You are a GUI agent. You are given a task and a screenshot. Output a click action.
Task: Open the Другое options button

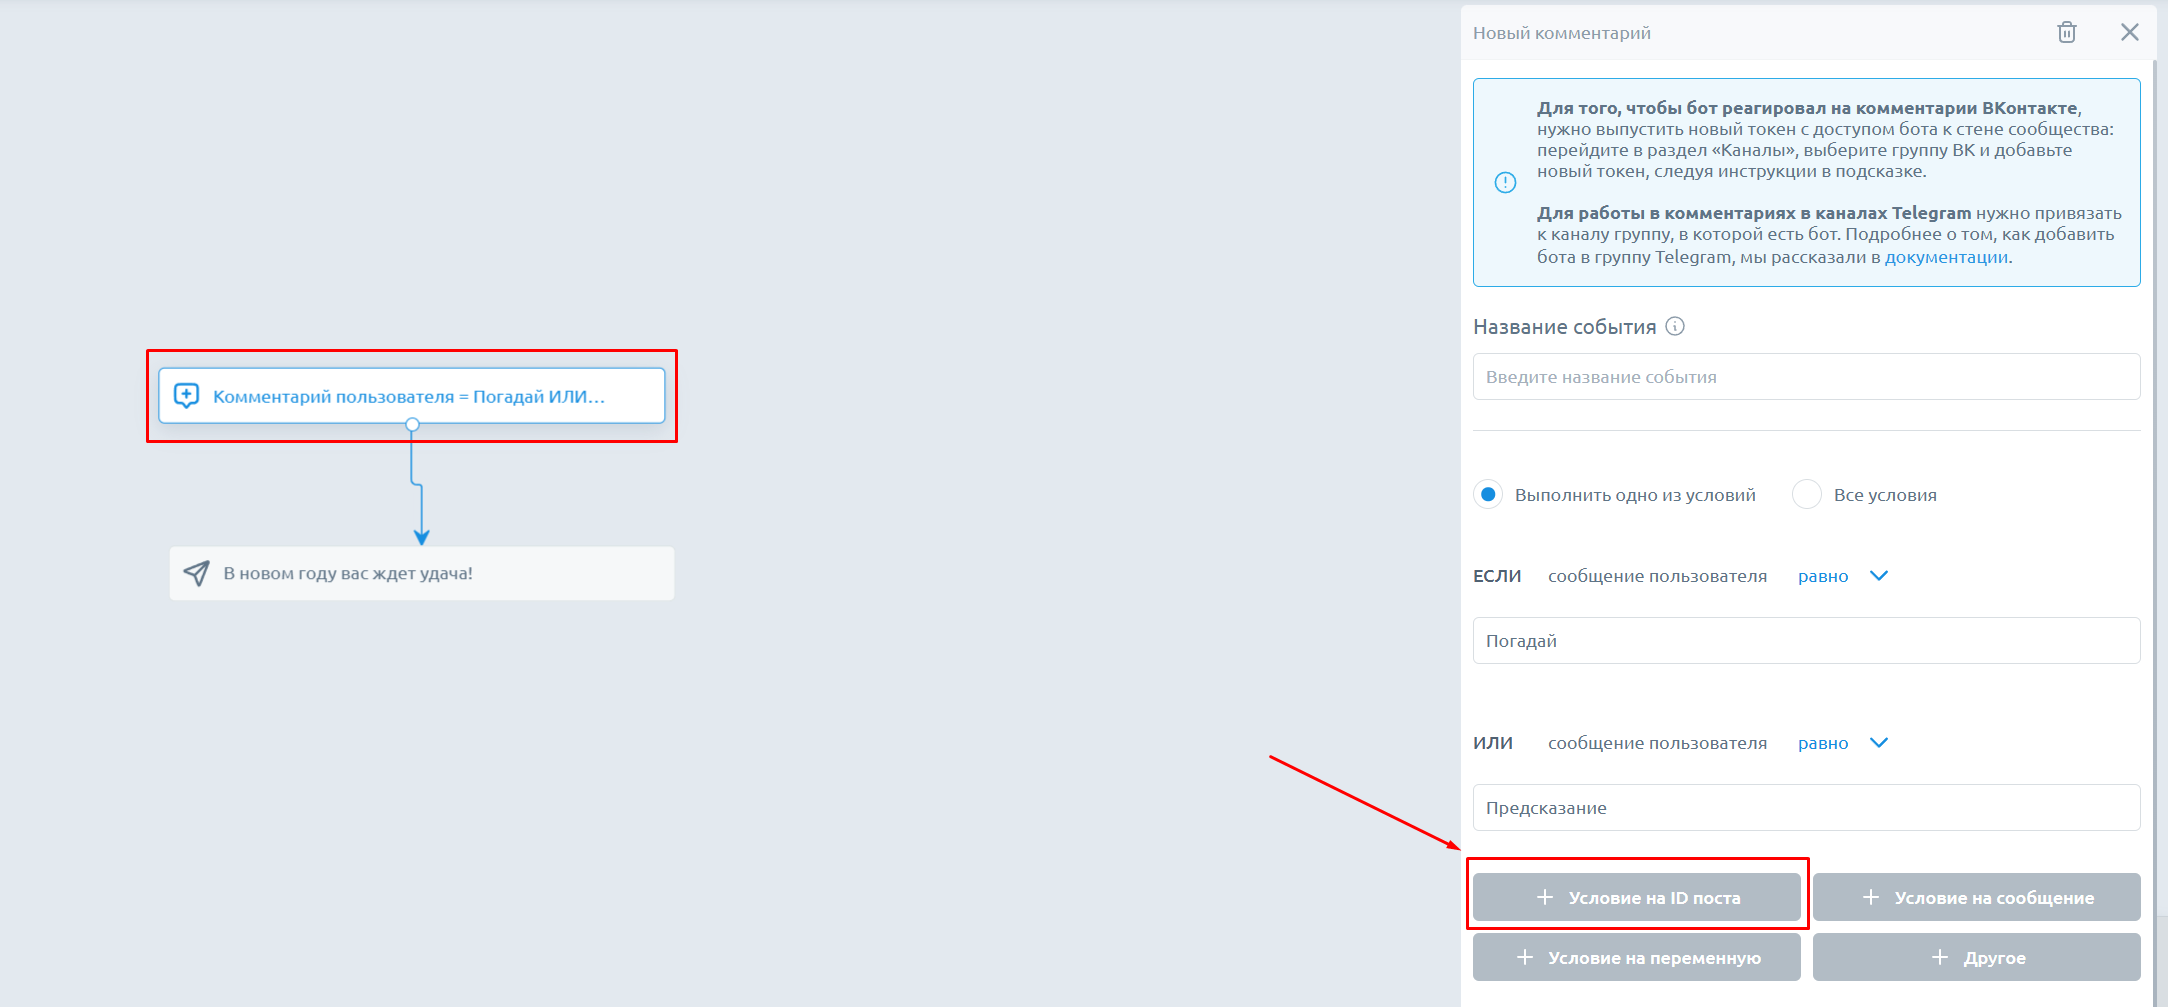1976,958
